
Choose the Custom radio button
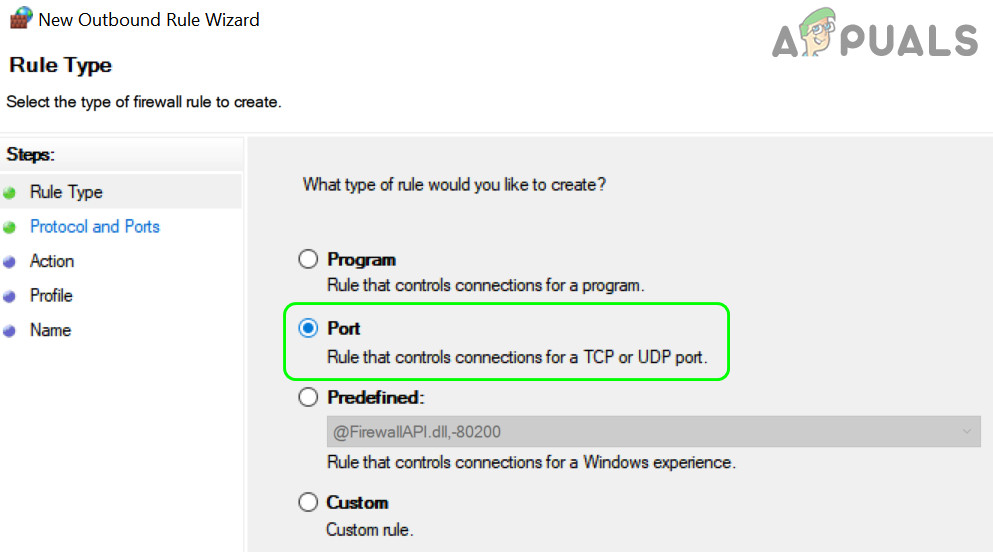coord(309,502)
